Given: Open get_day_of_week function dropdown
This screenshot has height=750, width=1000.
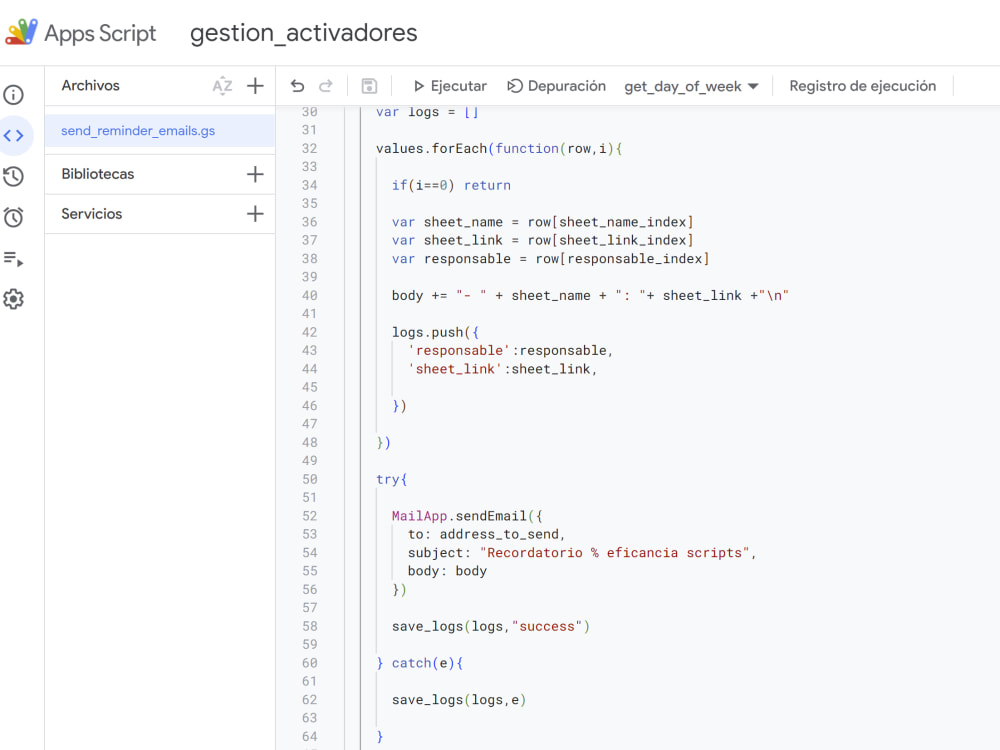Looking at the screenshot, I should pos(691,86).
